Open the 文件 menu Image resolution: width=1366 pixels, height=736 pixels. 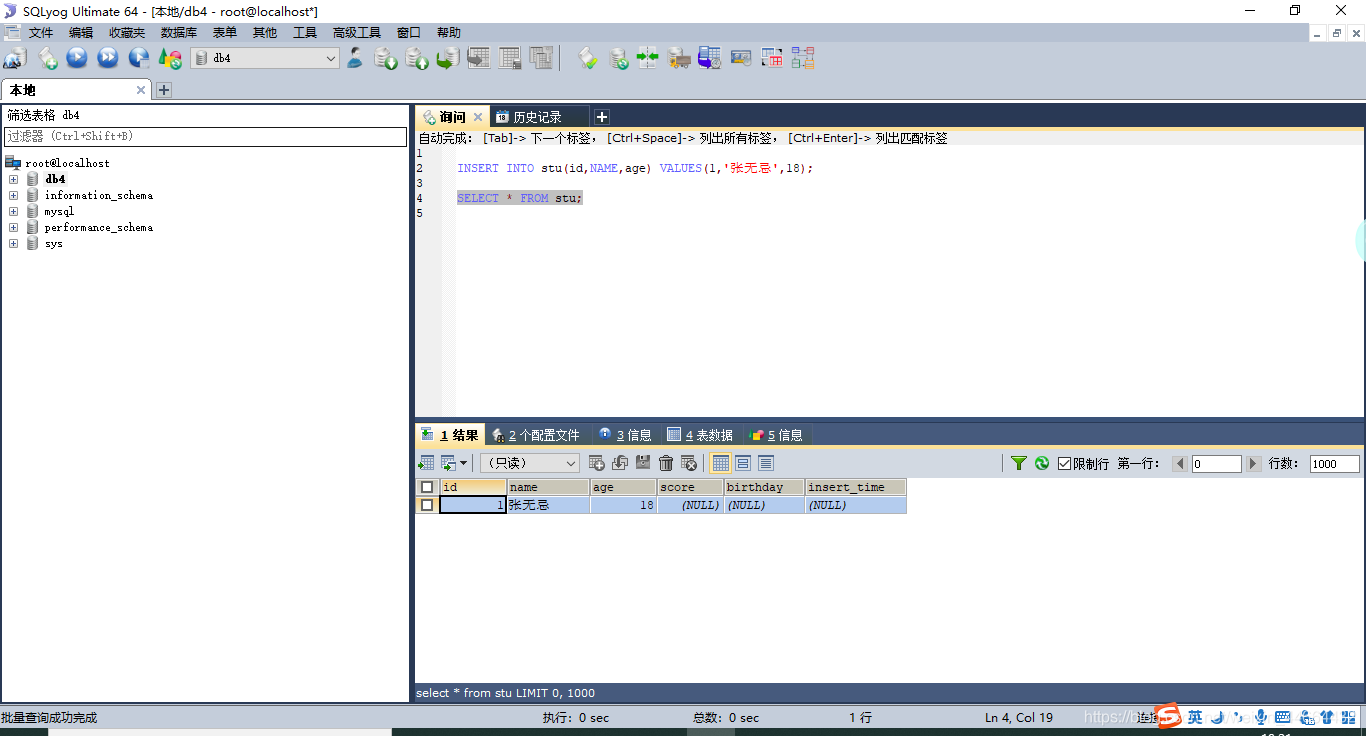[x=41, y=33]
